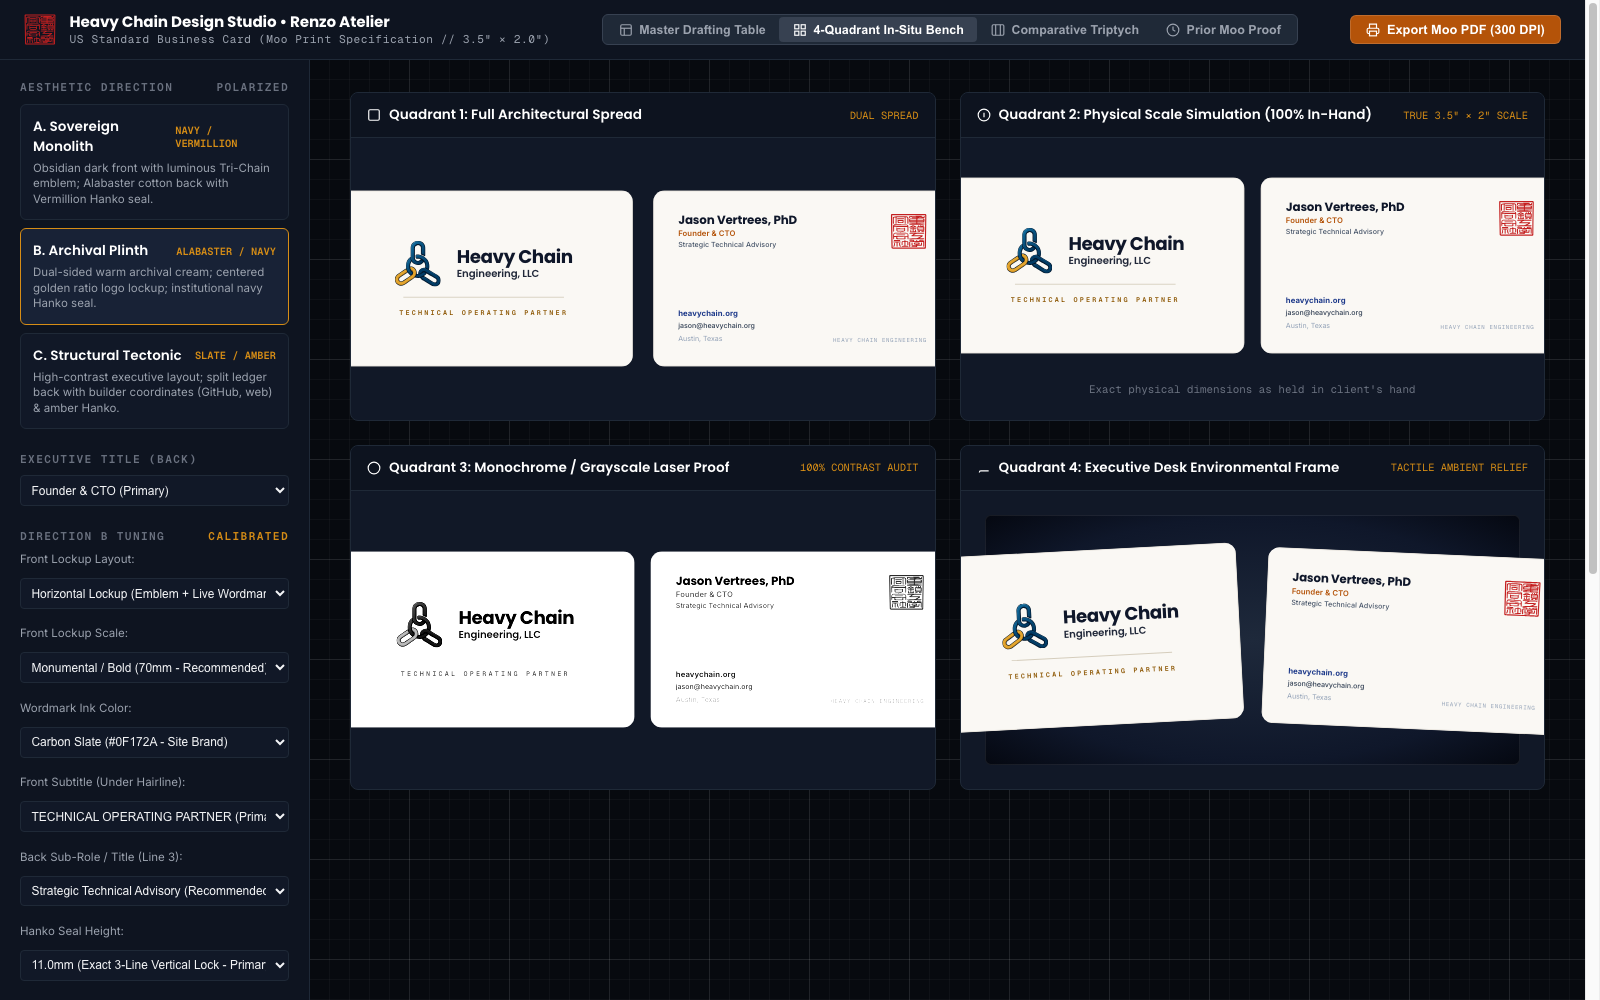Click the chain emblem on Quadrant 1 front card
This screenshot has width=1600, height=1000.
point(418,265)
